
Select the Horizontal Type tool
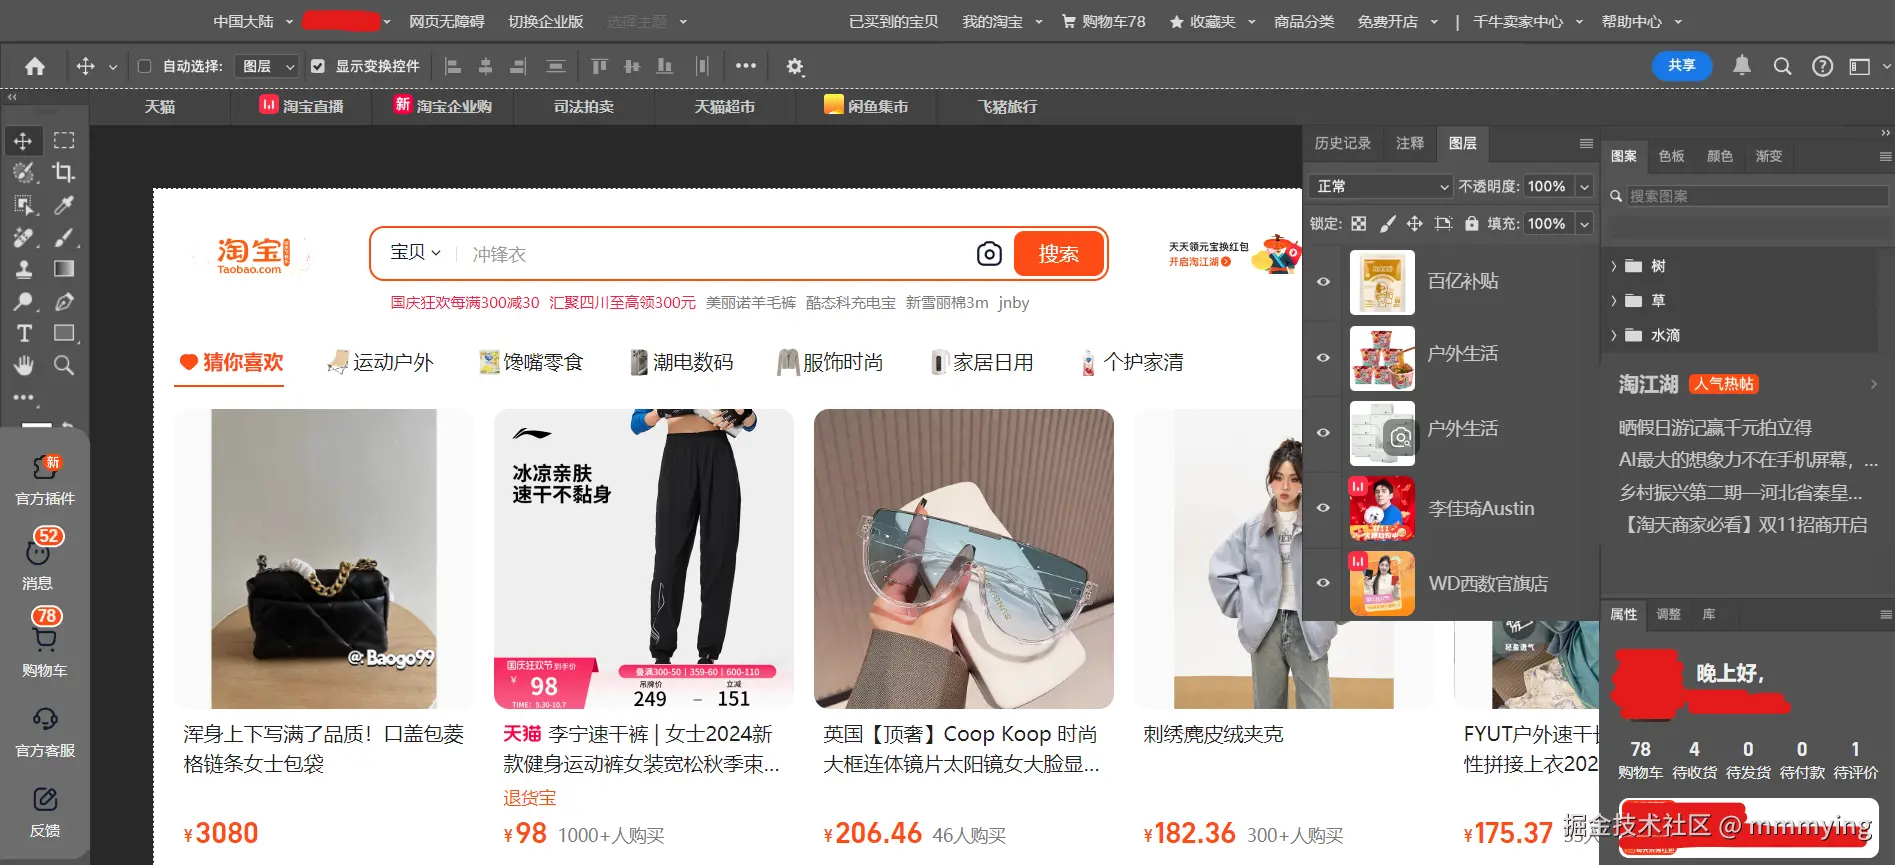(x=23, y=333)
